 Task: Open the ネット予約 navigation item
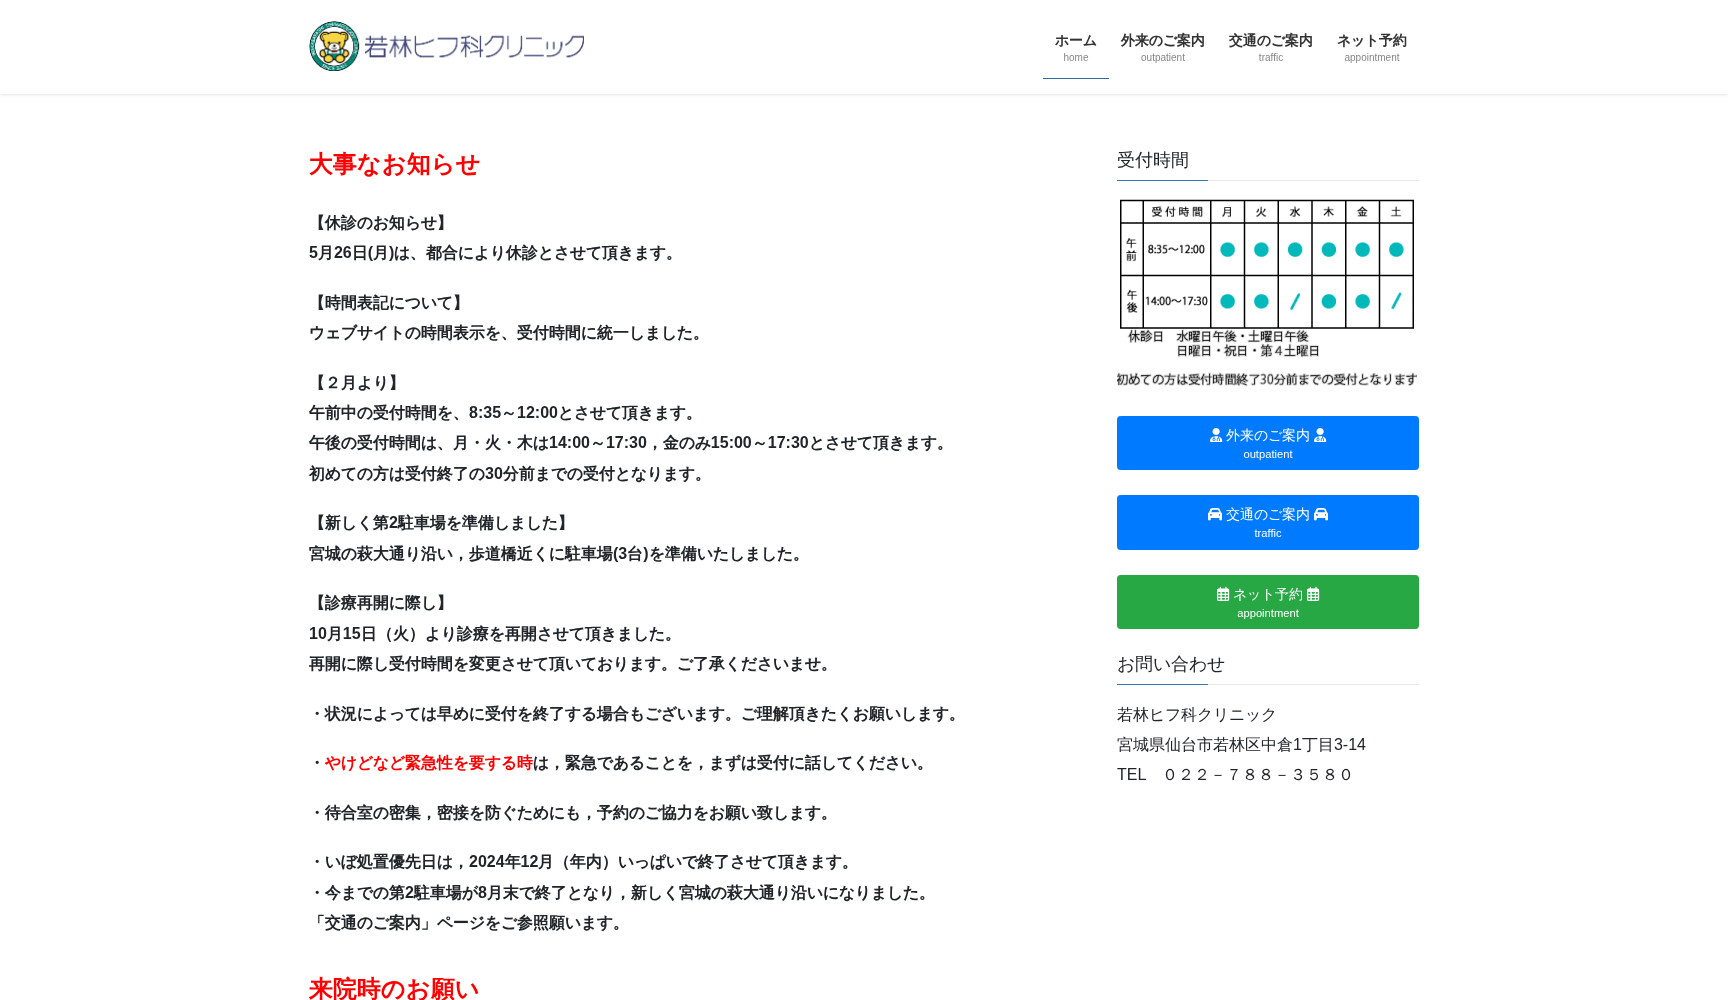tap(1371, 46)
